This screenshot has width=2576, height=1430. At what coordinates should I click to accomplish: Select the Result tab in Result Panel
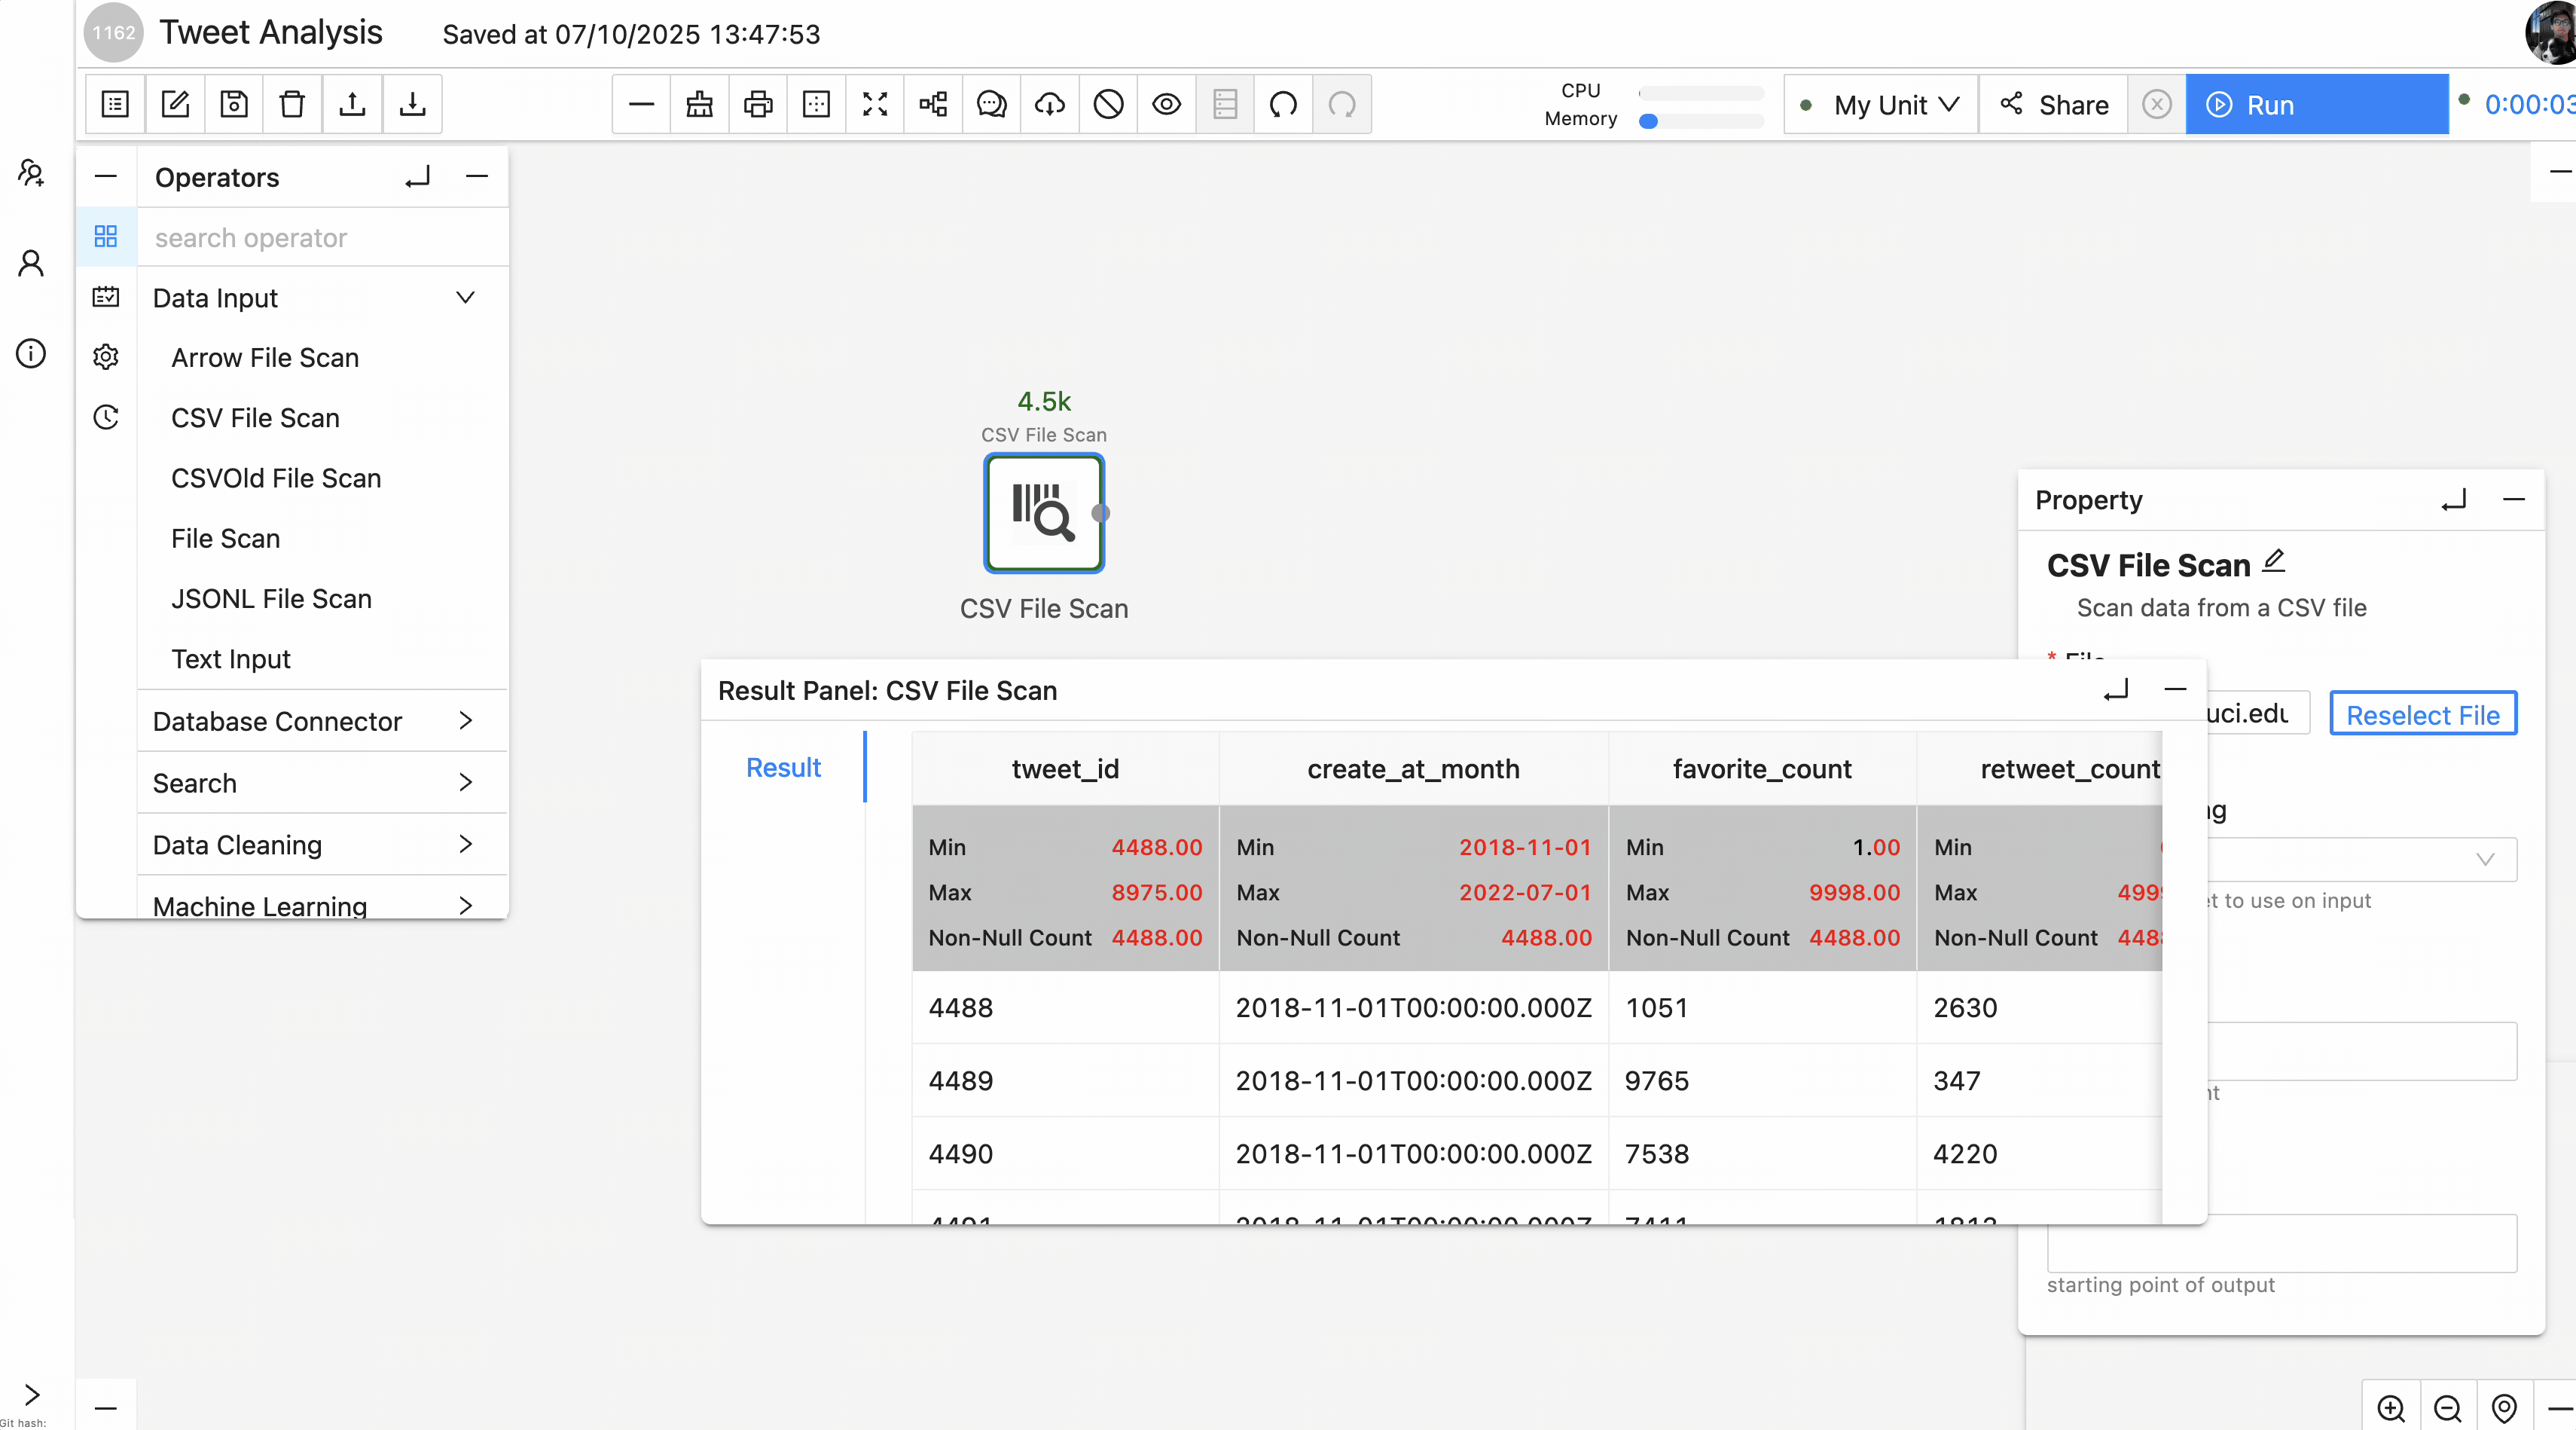[783, 767]
